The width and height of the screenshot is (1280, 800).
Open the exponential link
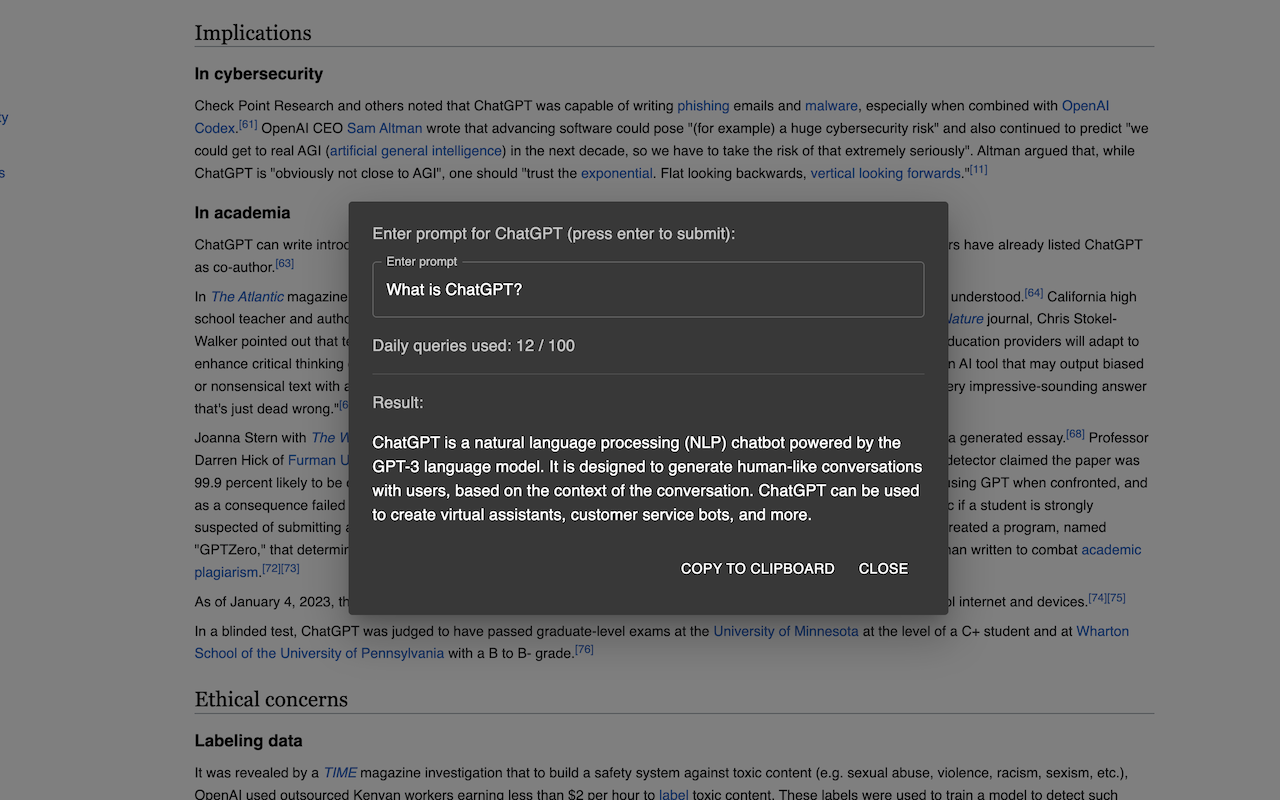(x=616, y=173)
